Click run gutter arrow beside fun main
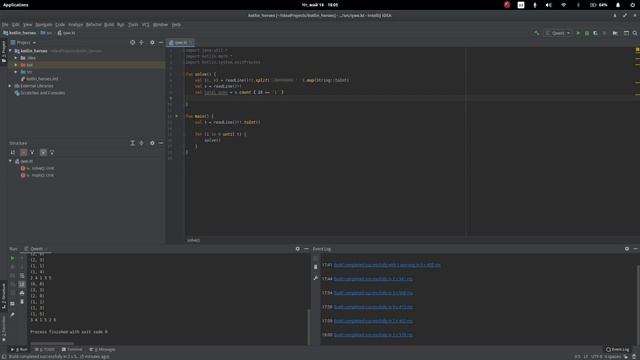This screenshot has height=360, width=640. [x=177, y=116]
